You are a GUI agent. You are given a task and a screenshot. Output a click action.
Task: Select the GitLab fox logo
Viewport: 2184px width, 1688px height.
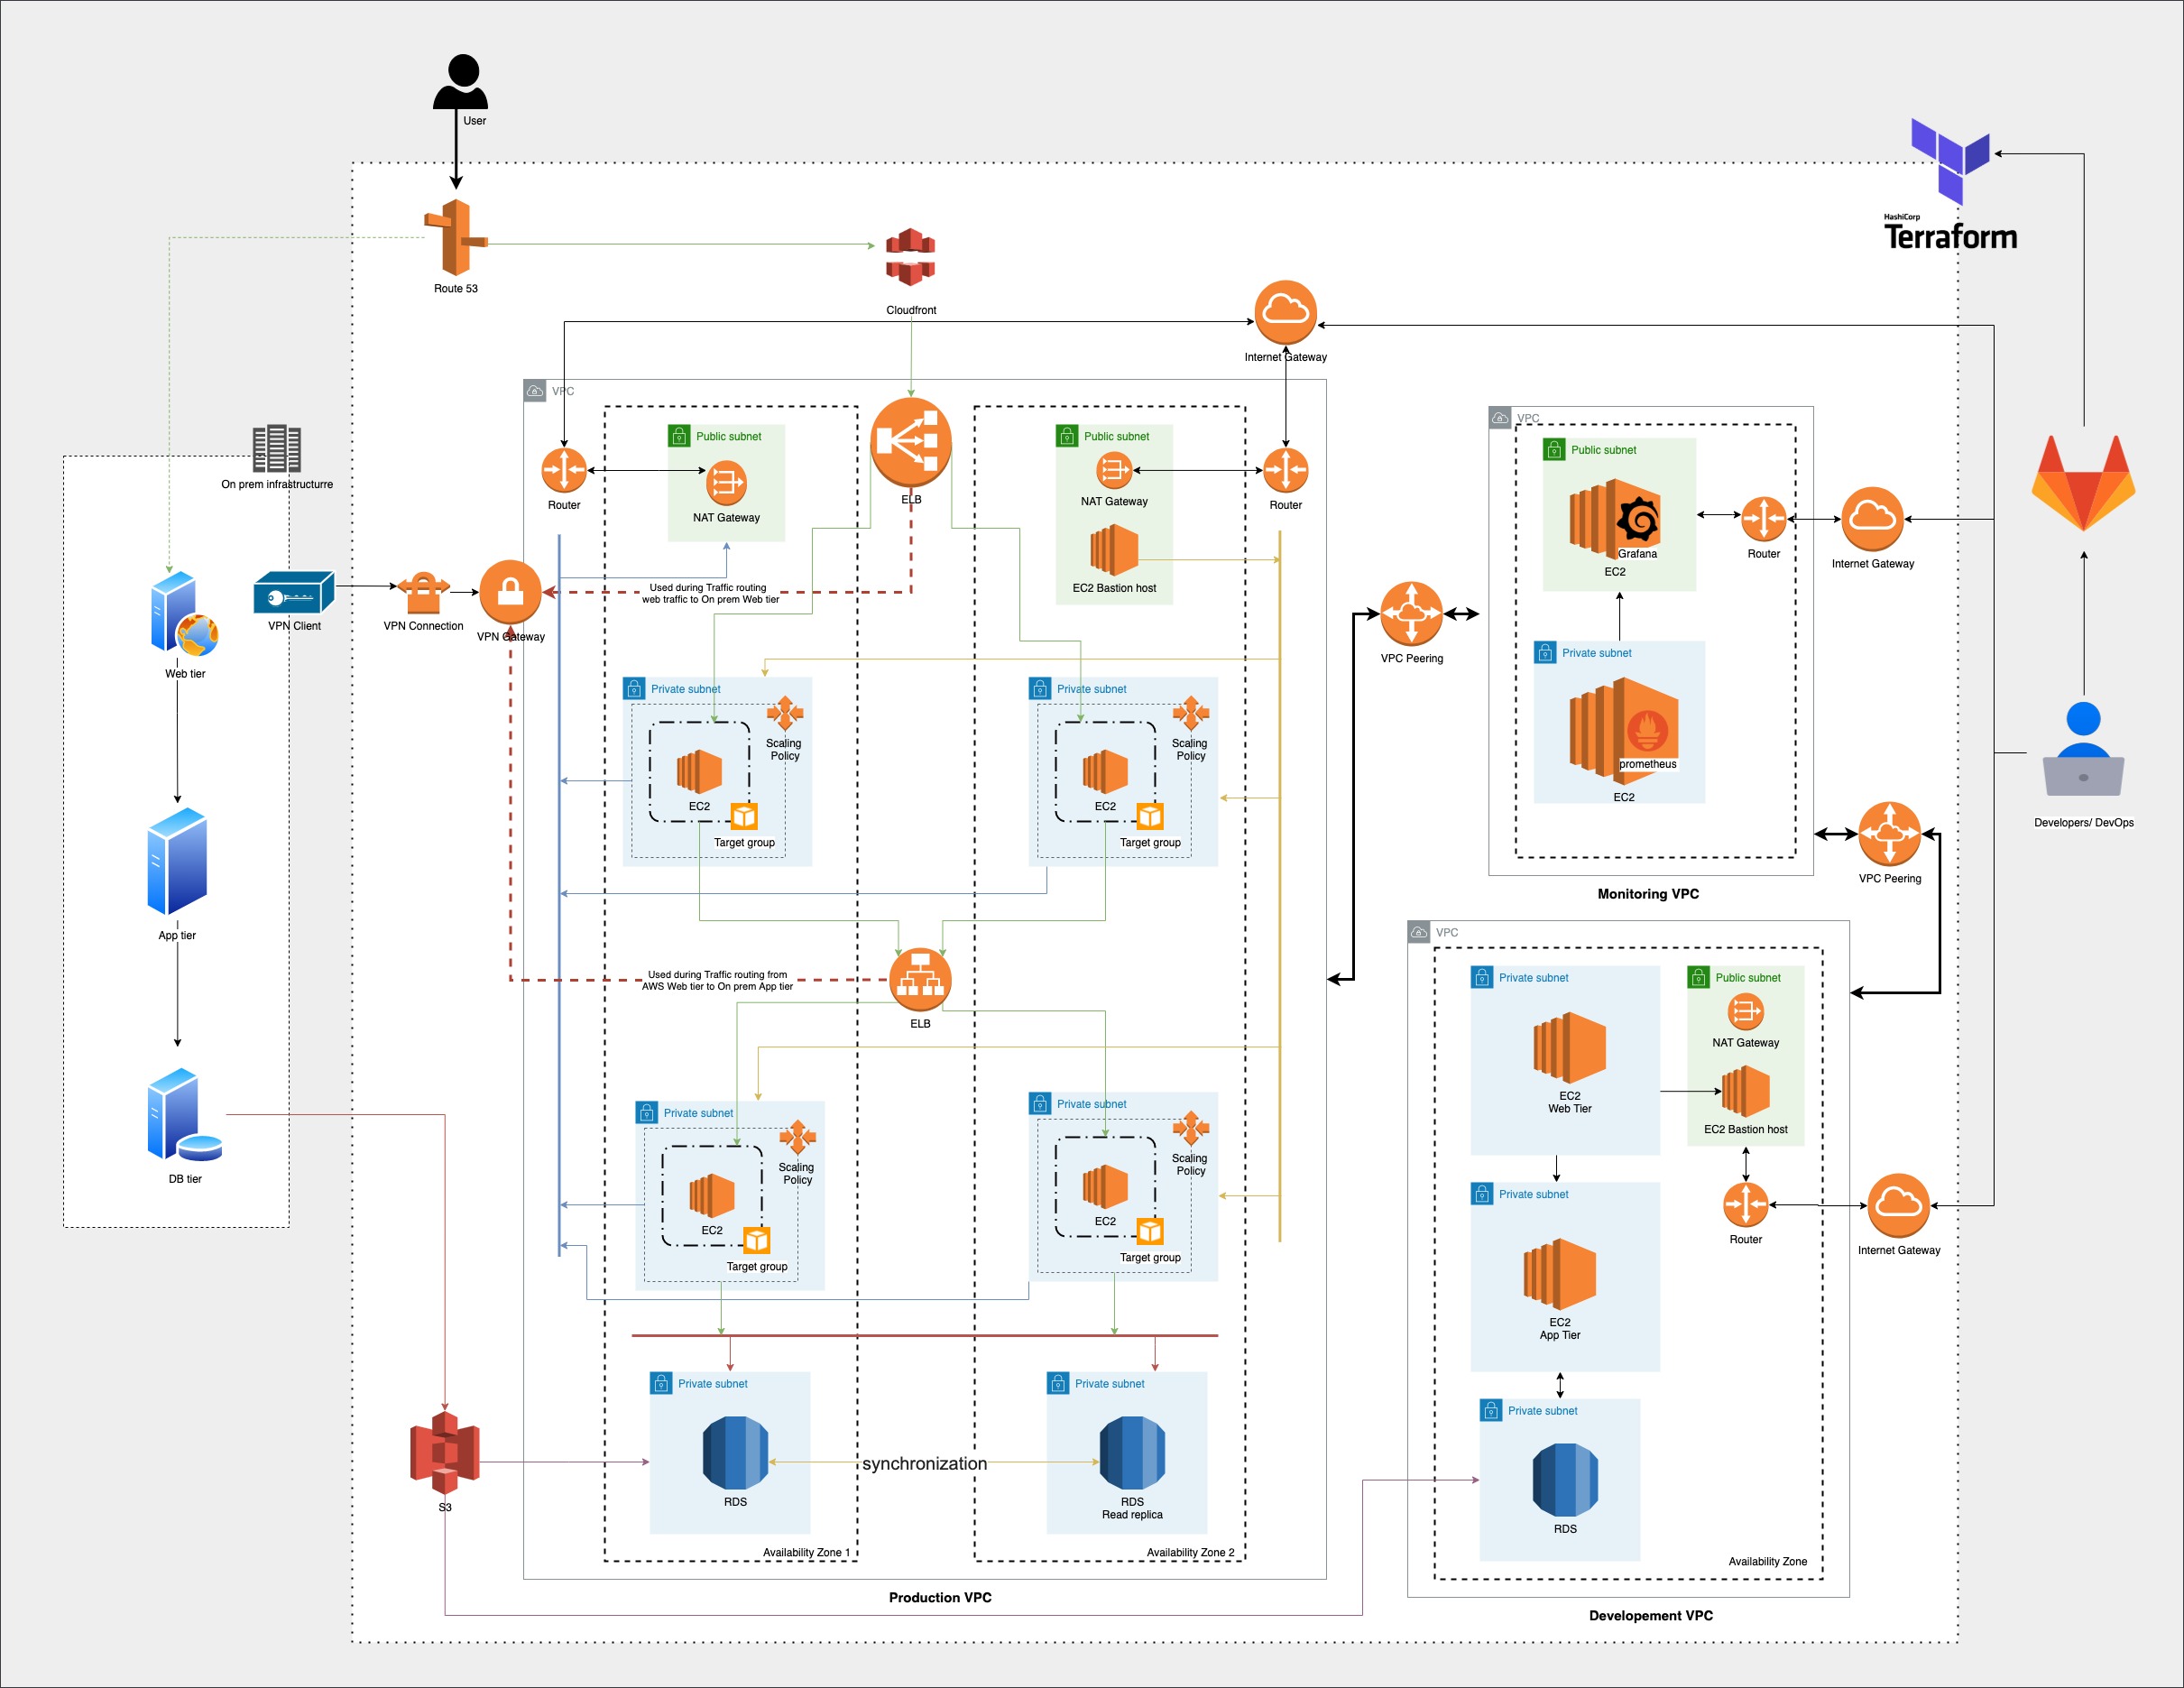pos(2083,483)
